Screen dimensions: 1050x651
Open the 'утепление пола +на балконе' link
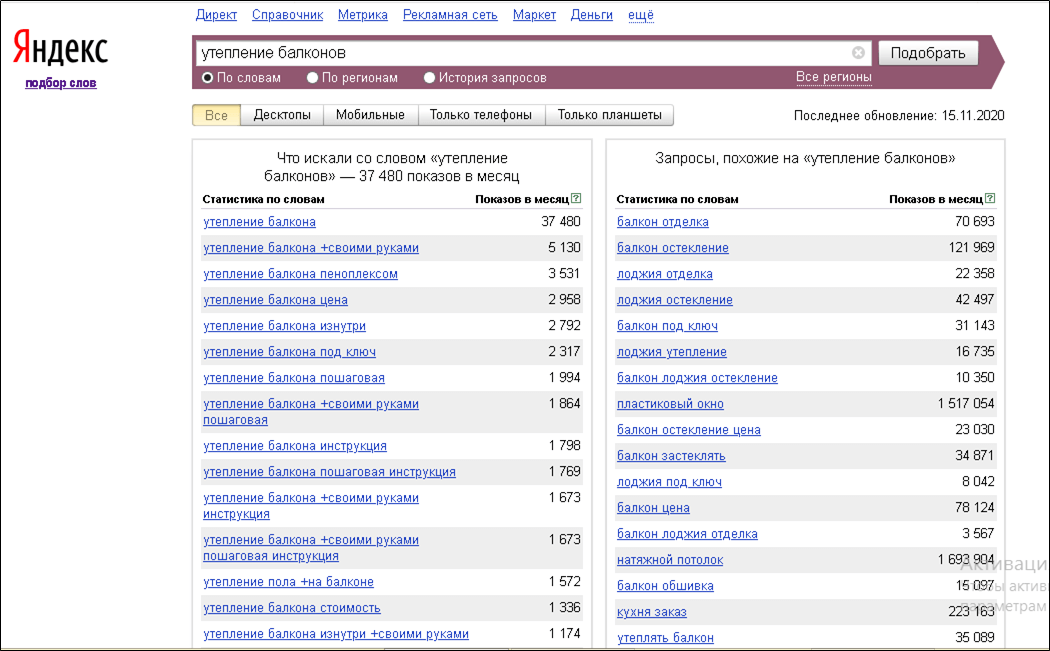[x=288, y=582]
